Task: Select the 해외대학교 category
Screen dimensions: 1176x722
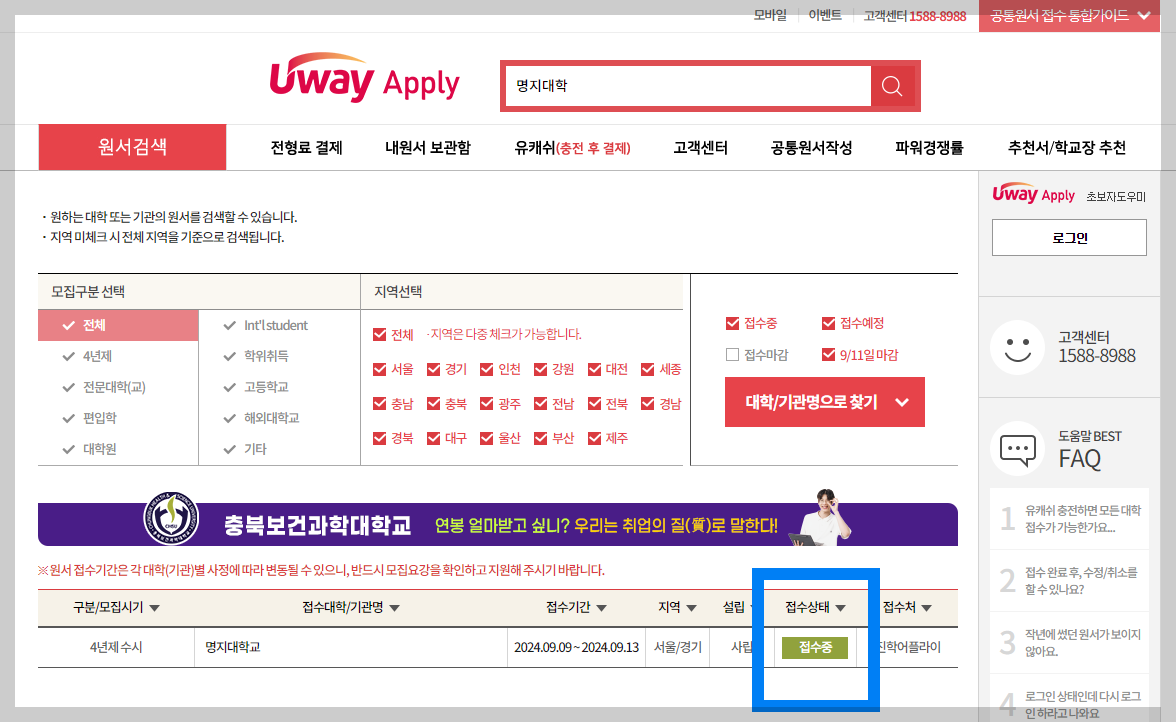Action: pos(261,418)
